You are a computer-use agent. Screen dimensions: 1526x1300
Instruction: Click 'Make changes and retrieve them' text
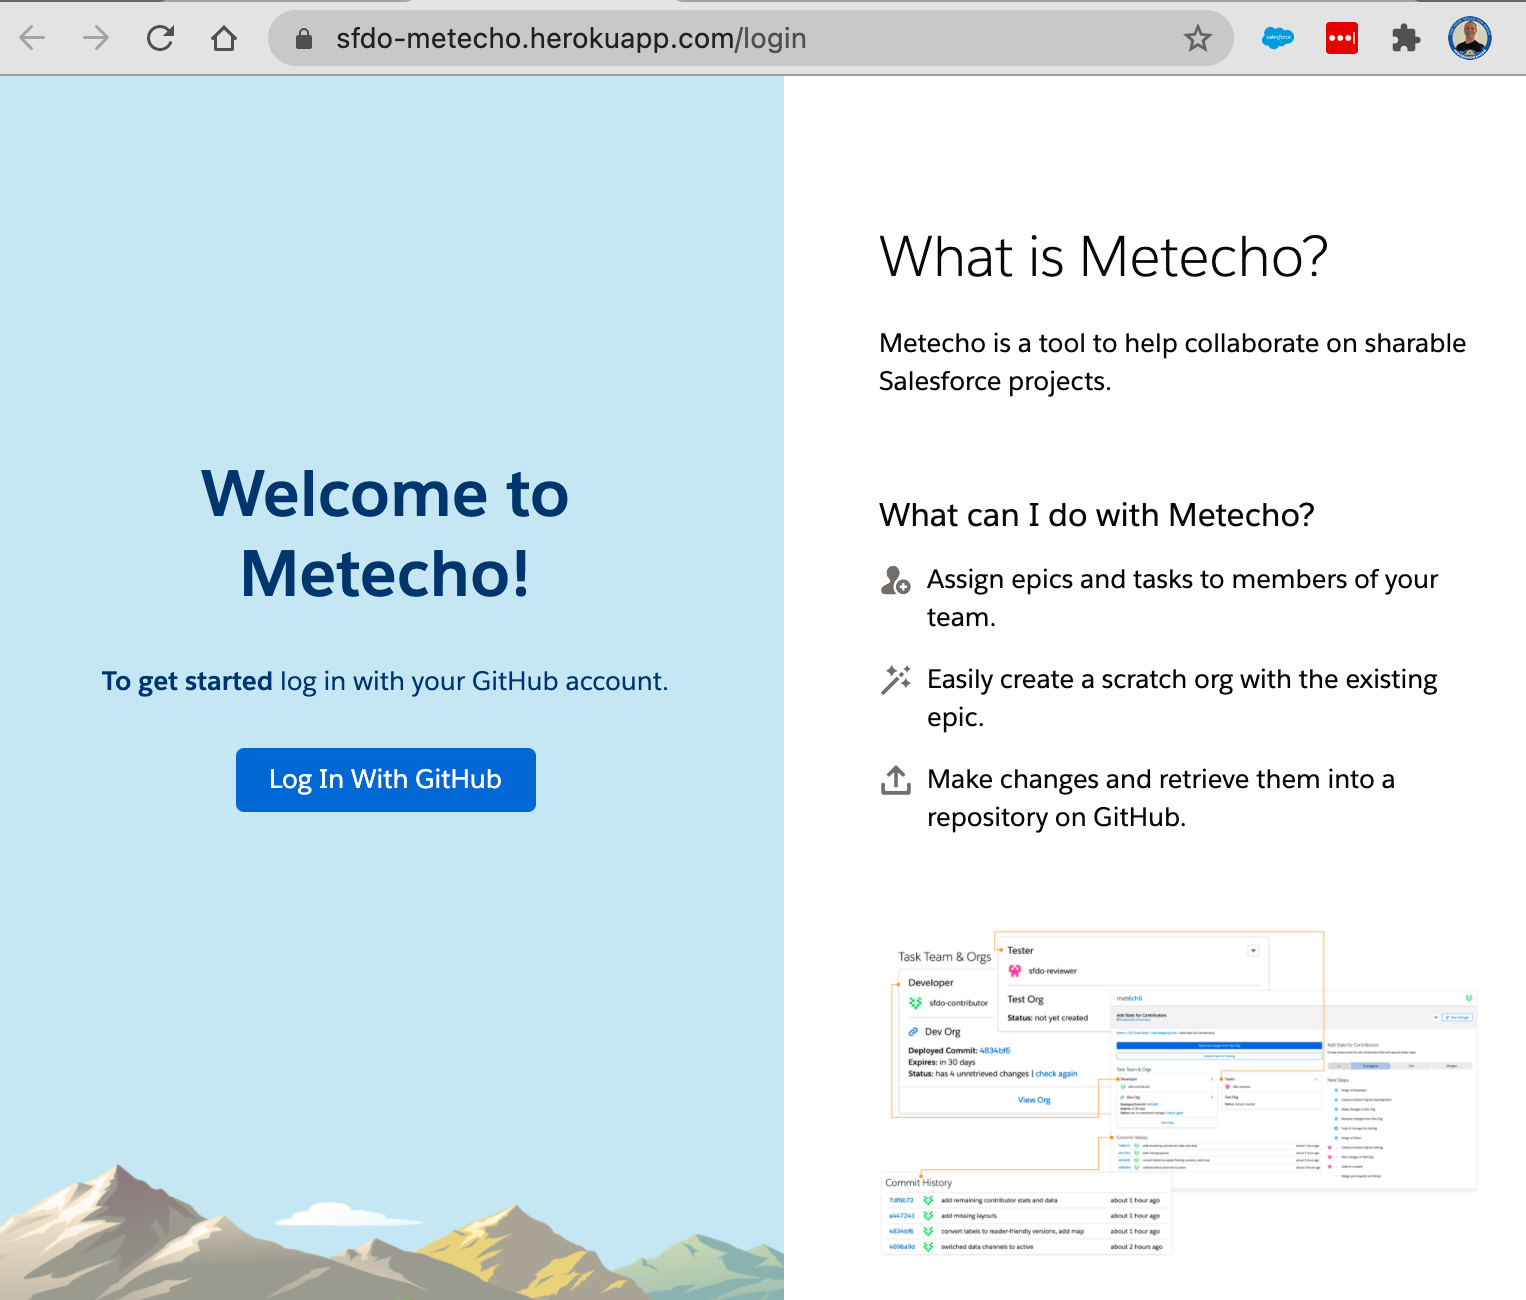pos(1161,798)
